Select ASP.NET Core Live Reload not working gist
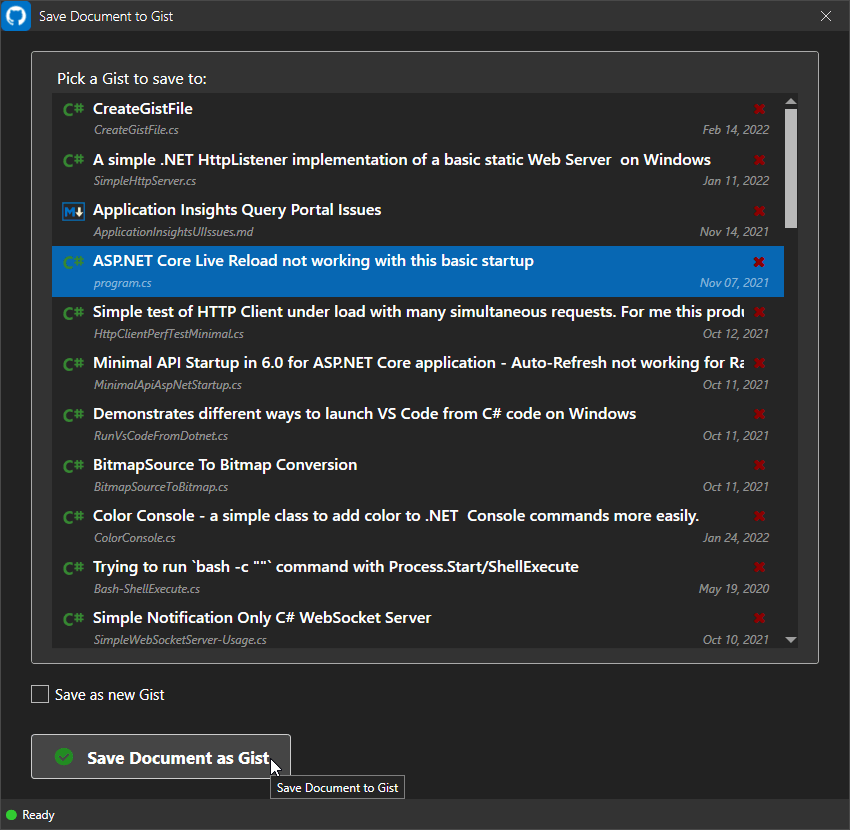 313,261
